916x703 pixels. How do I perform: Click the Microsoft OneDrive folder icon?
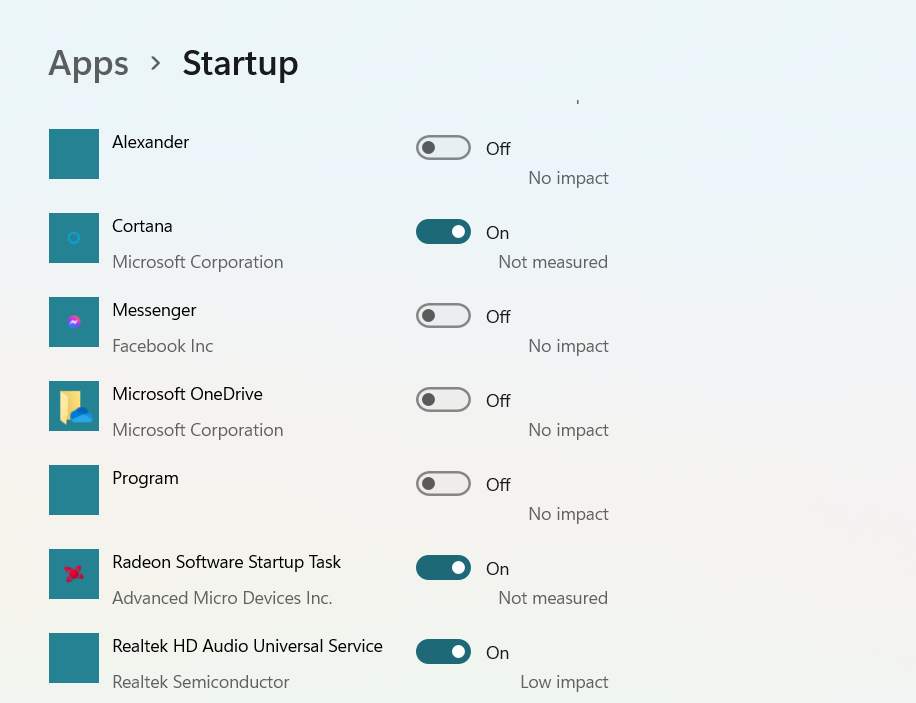click(74, 406)
